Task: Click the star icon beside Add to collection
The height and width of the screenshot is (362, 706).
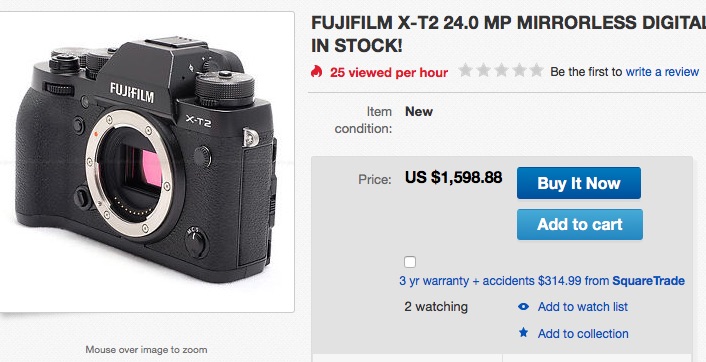Action: click(523, 333)
